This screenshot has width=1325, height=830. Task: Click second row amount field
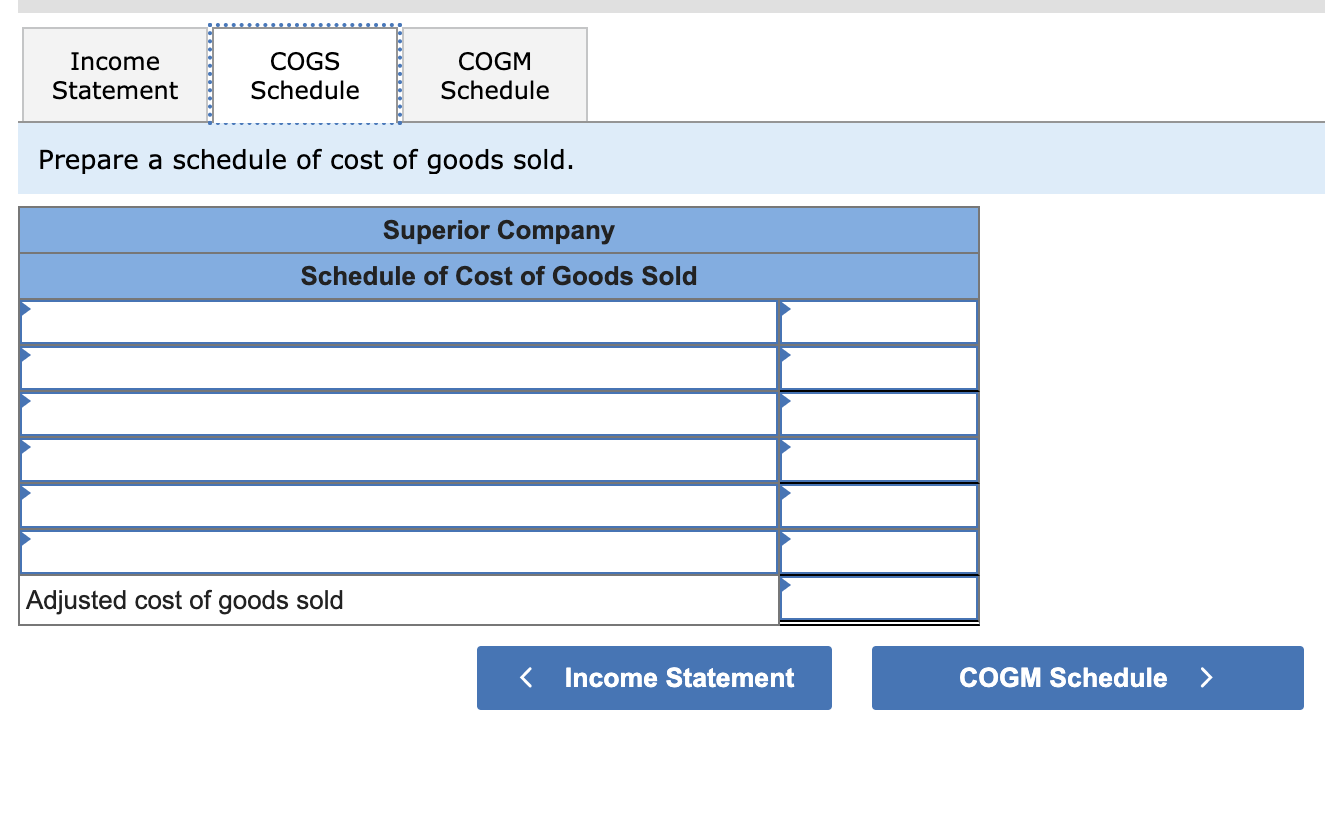pos(879,368)
